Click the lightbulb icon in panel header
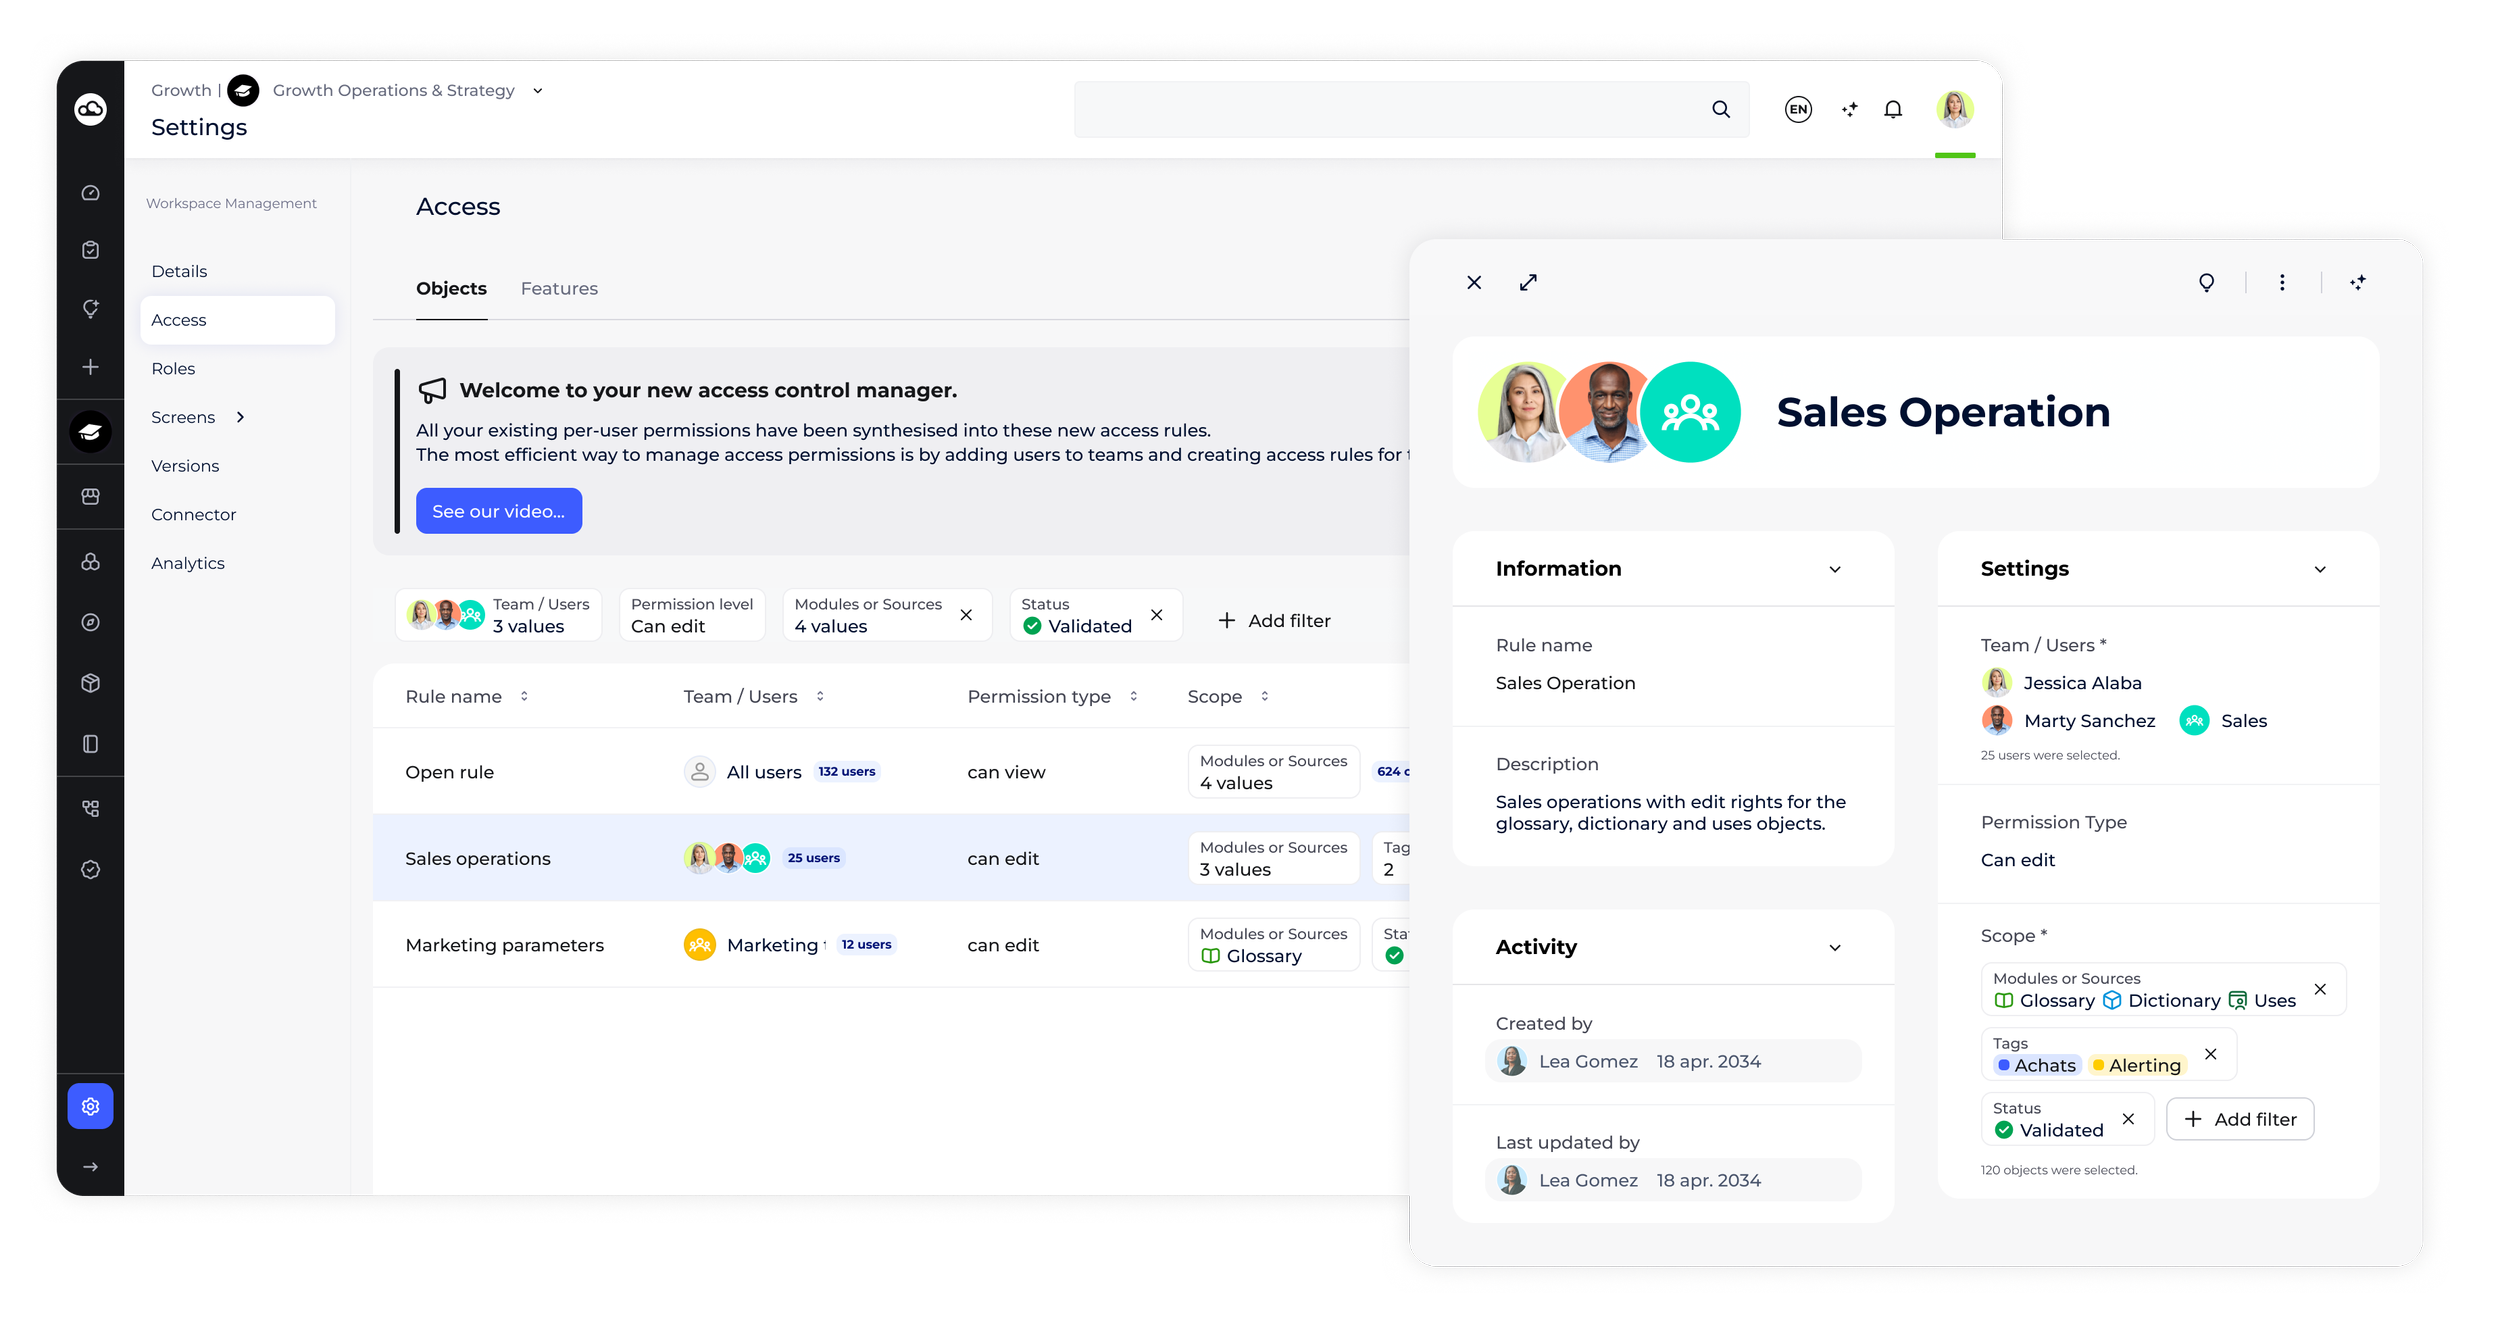 (x=2206, y=283)
